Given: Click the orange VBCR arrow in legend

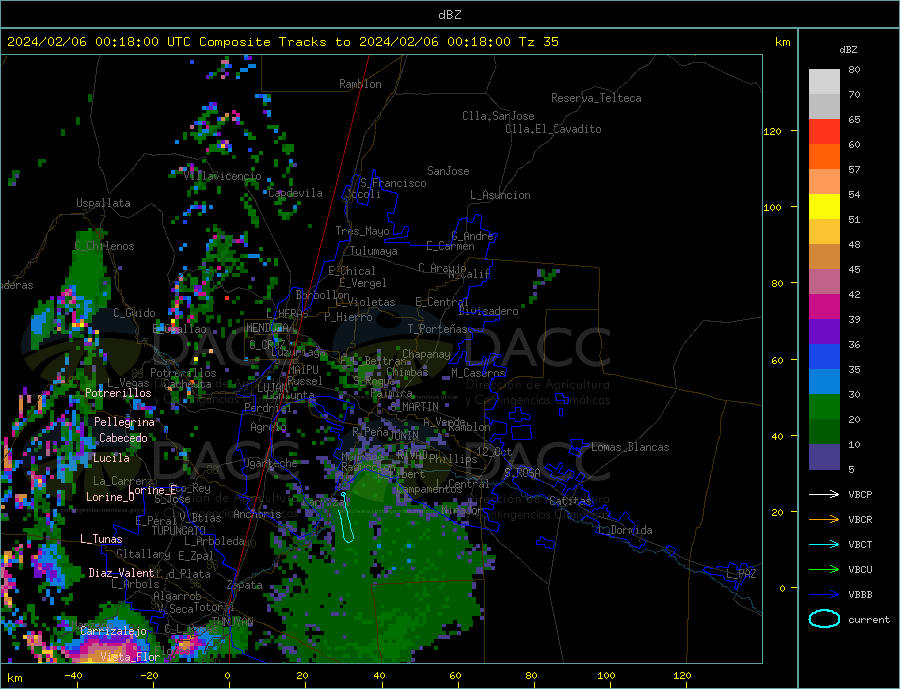Looking at the screenshot, I should (824, 520).
